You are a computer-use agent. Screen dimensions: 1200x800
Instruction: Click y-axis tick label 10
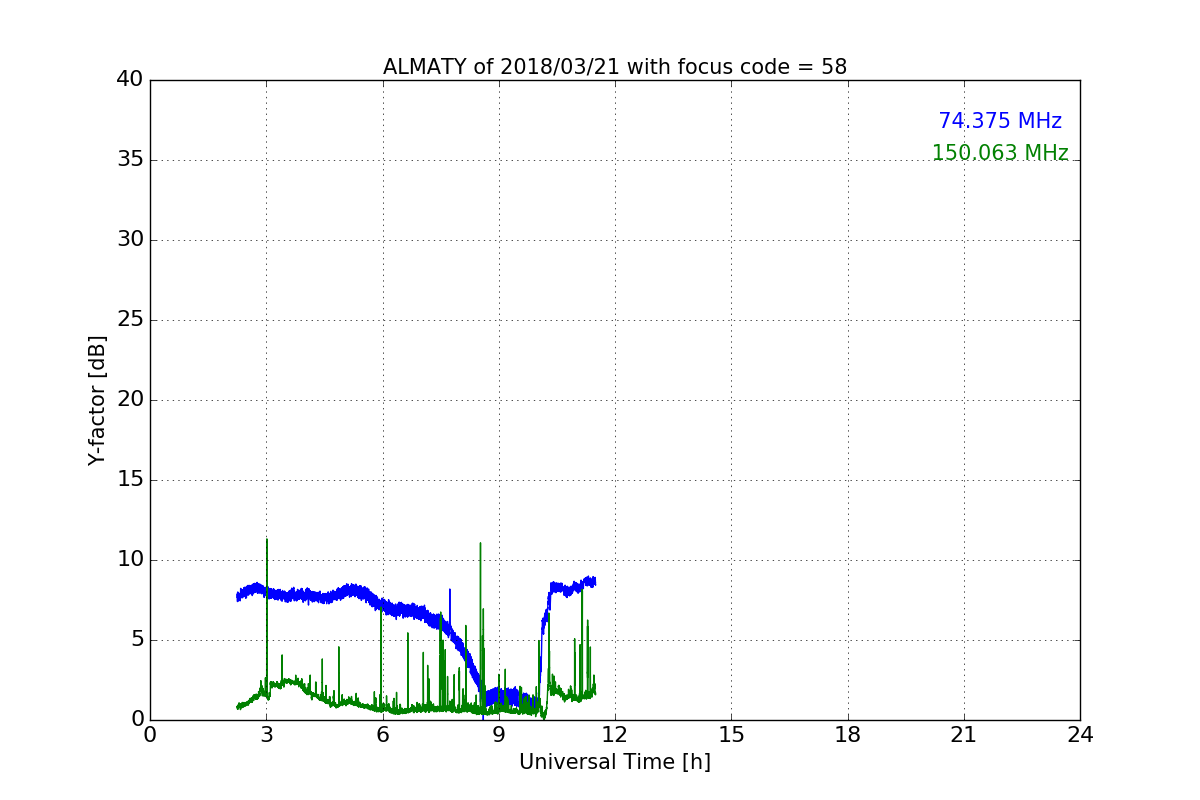(x=130, y=559)
